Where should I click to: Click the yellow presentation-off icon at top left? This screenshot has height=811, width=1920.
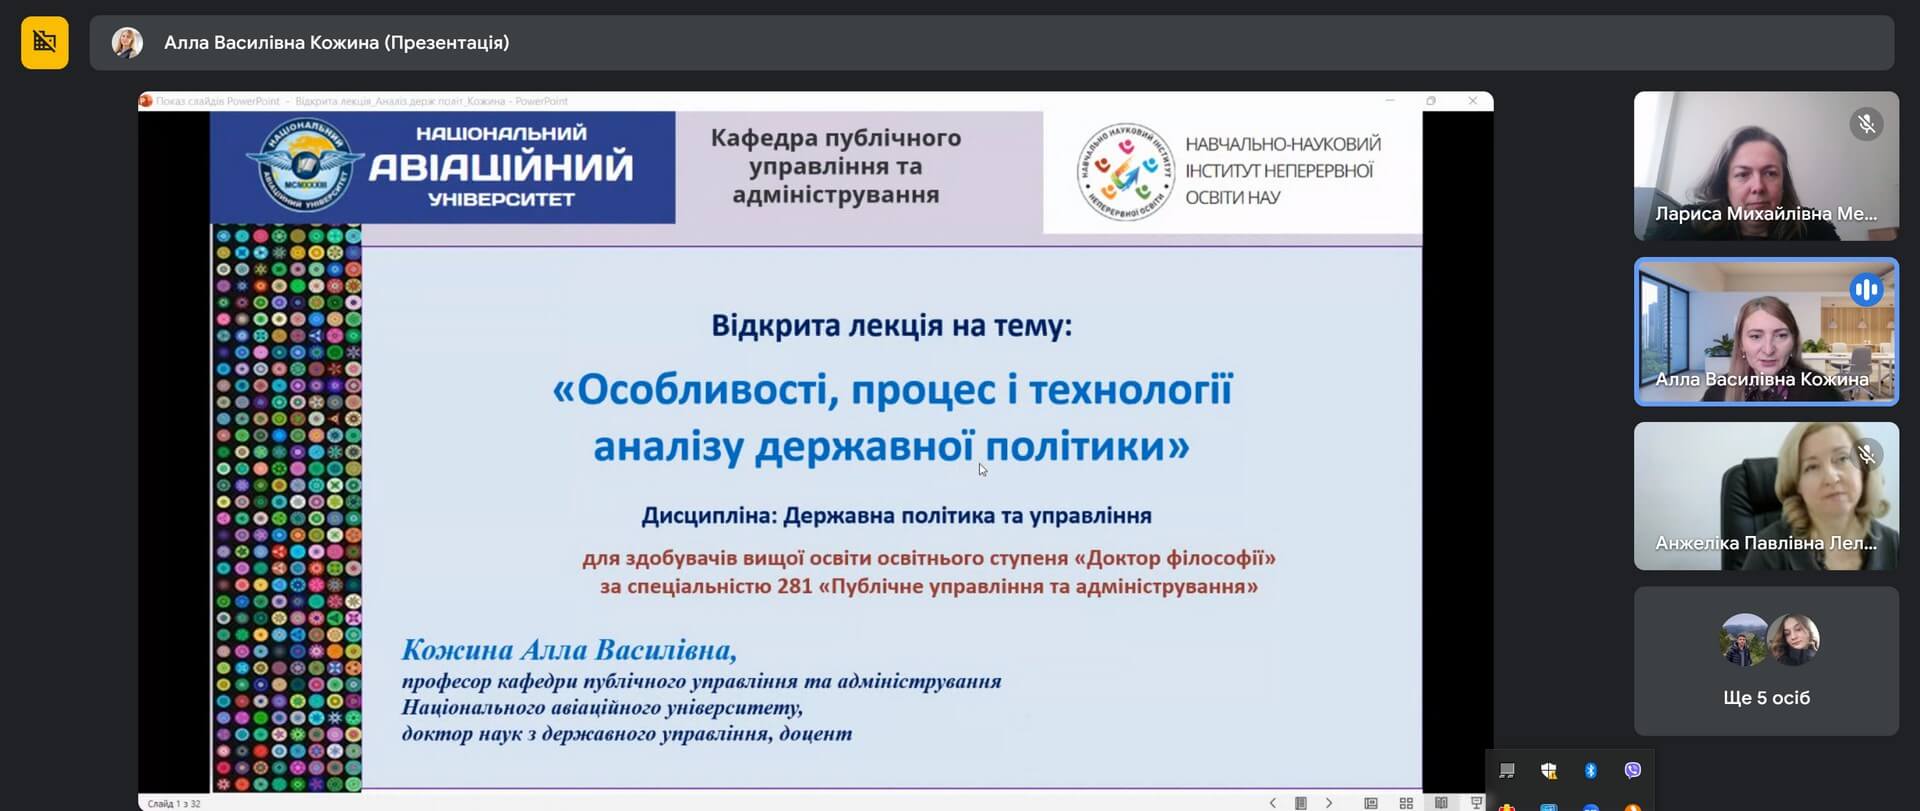click(x=45, y=42)
